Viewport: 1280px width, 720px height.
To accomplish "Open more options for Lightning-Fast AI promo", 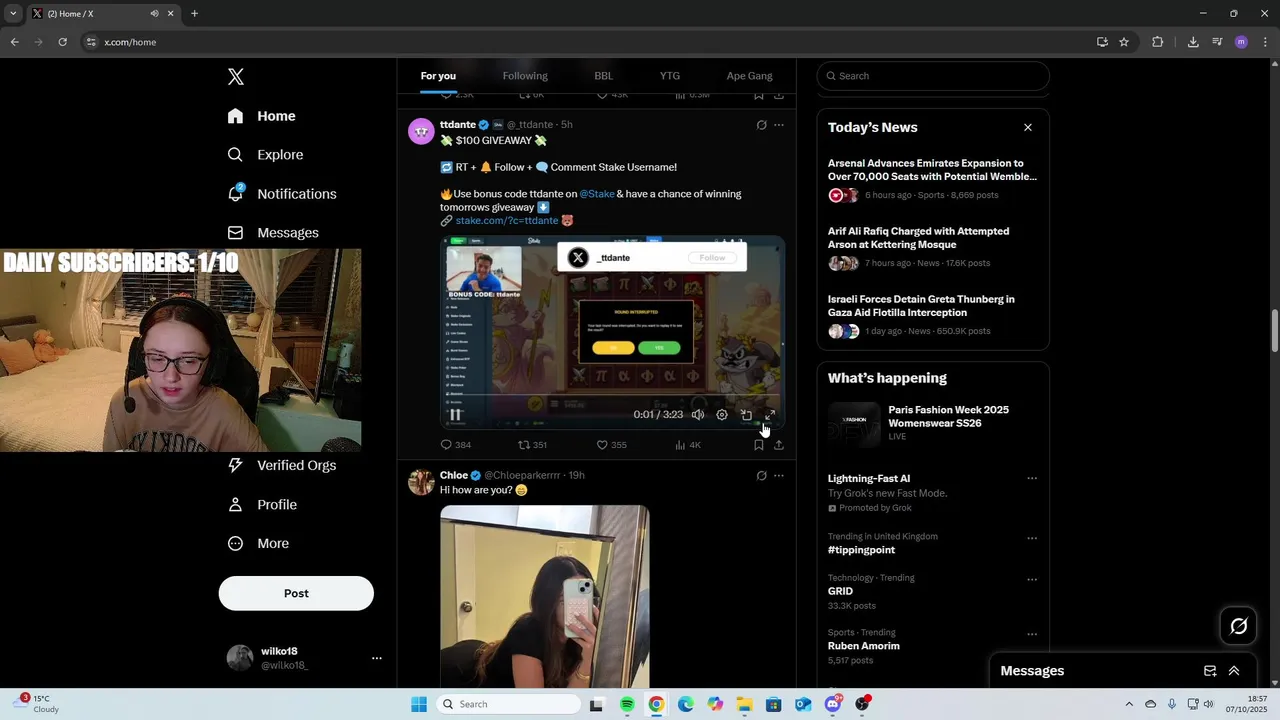I will click(x=1032, y=478).
